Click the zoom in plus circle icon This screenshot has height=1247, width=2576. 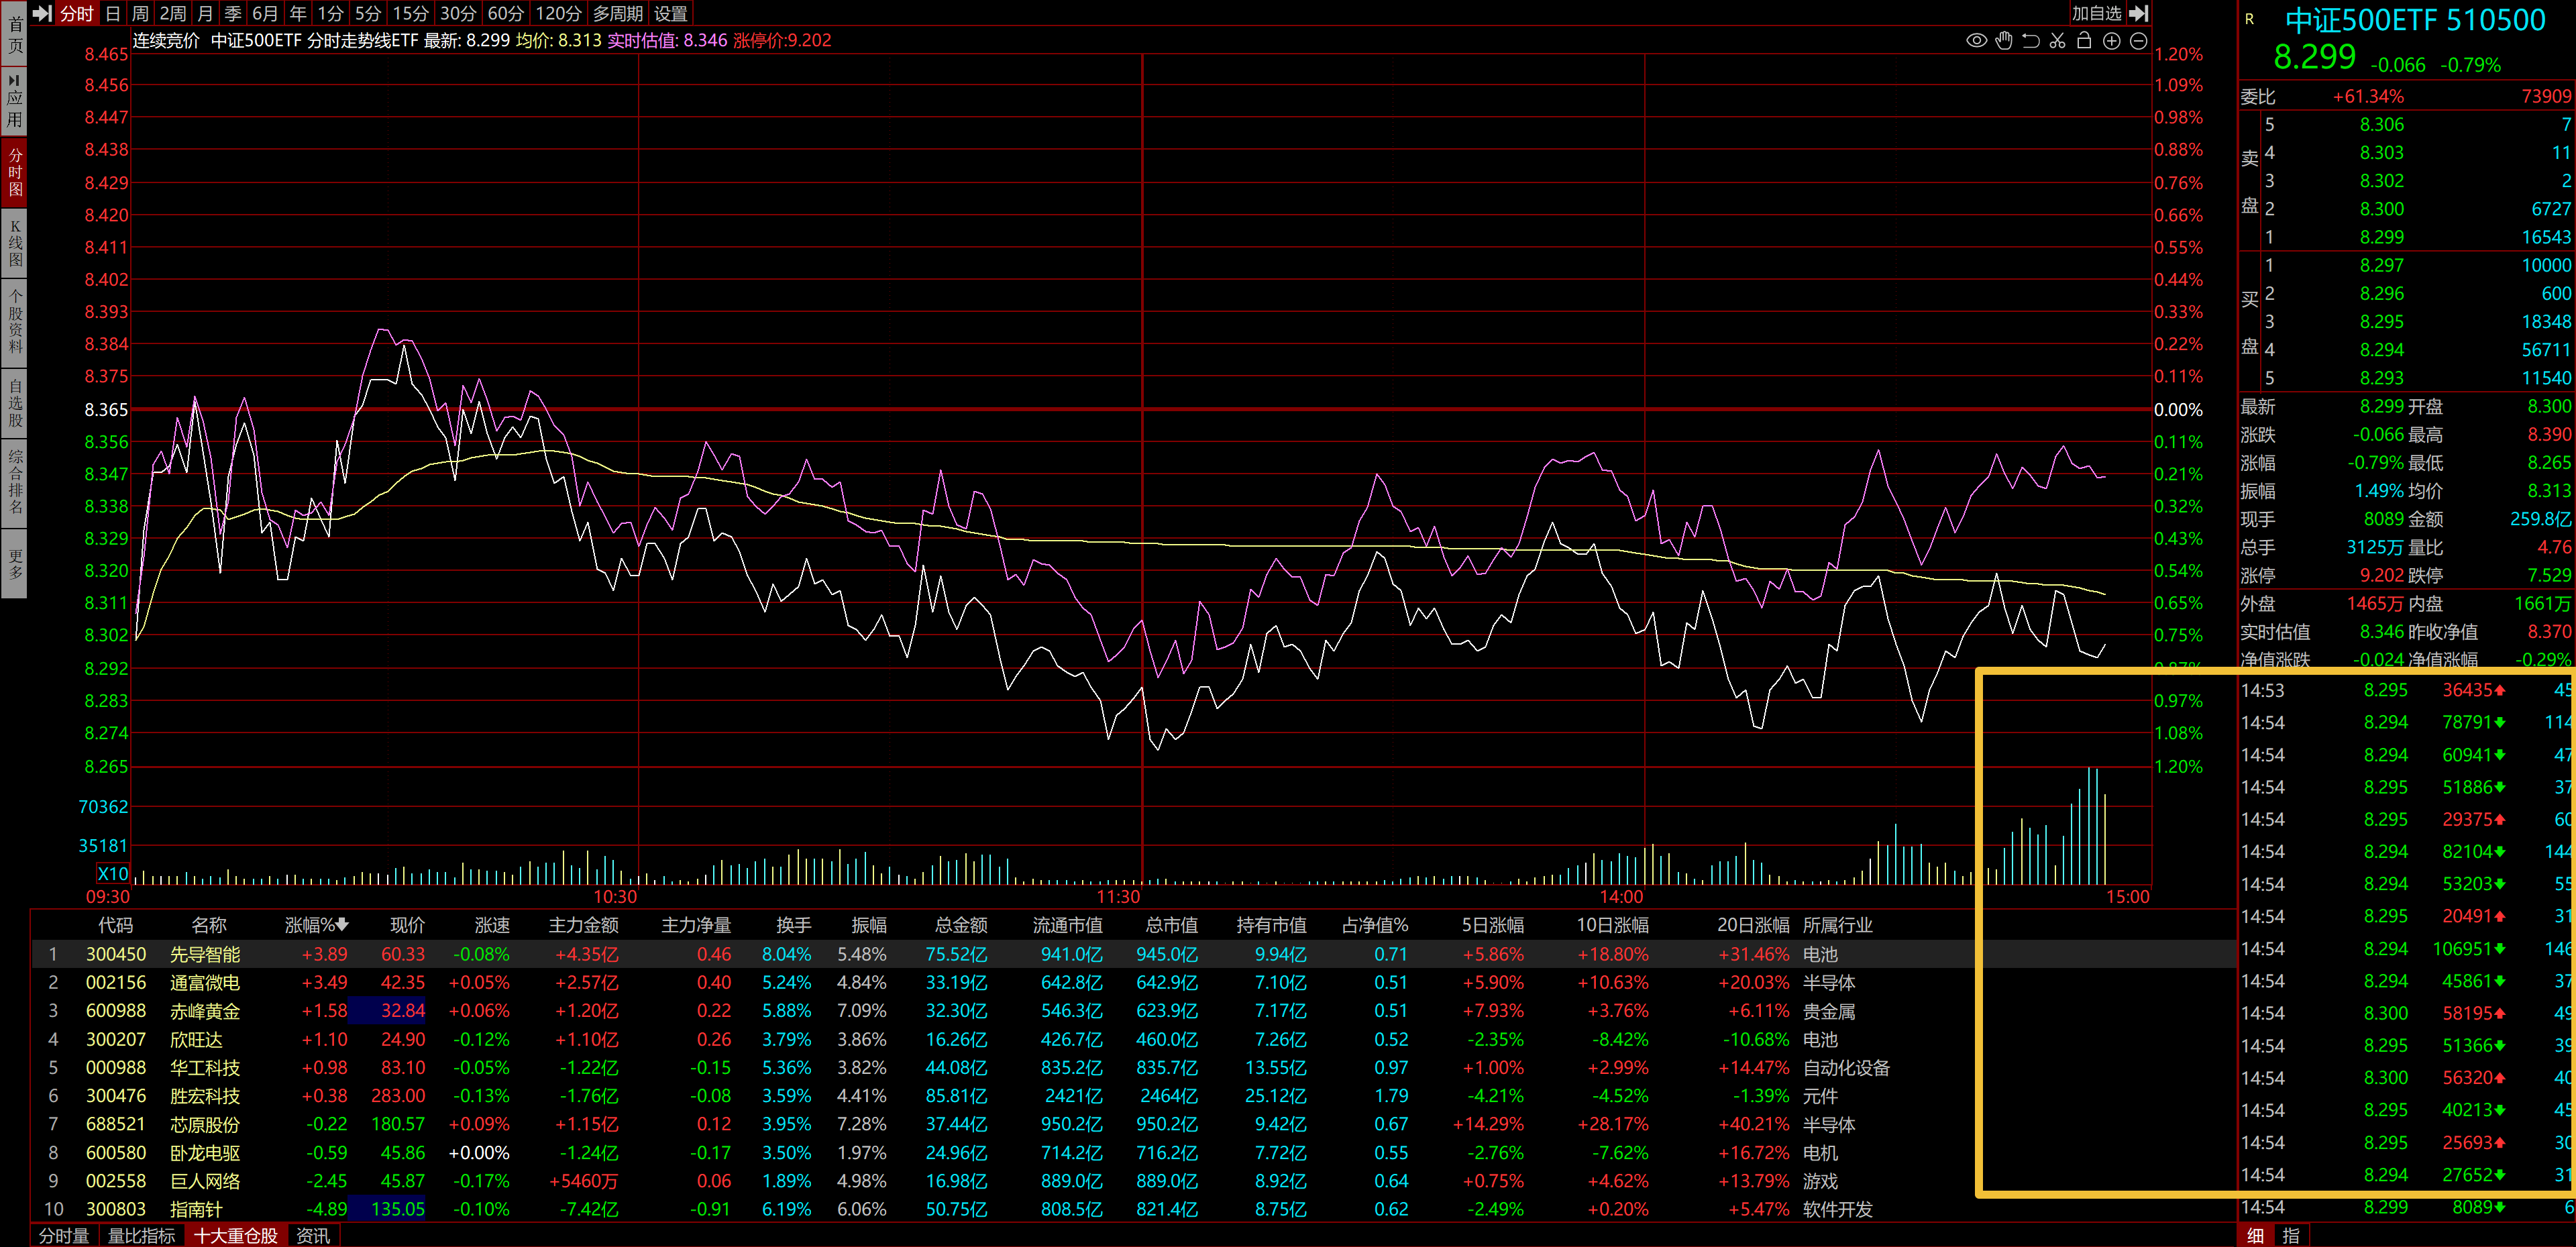click(2111, 41)
